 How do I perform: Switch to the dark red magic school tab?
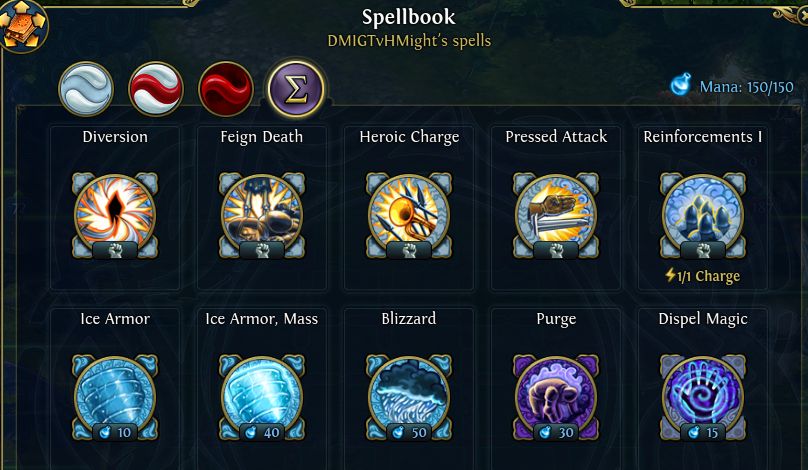[x=226, y=89]
